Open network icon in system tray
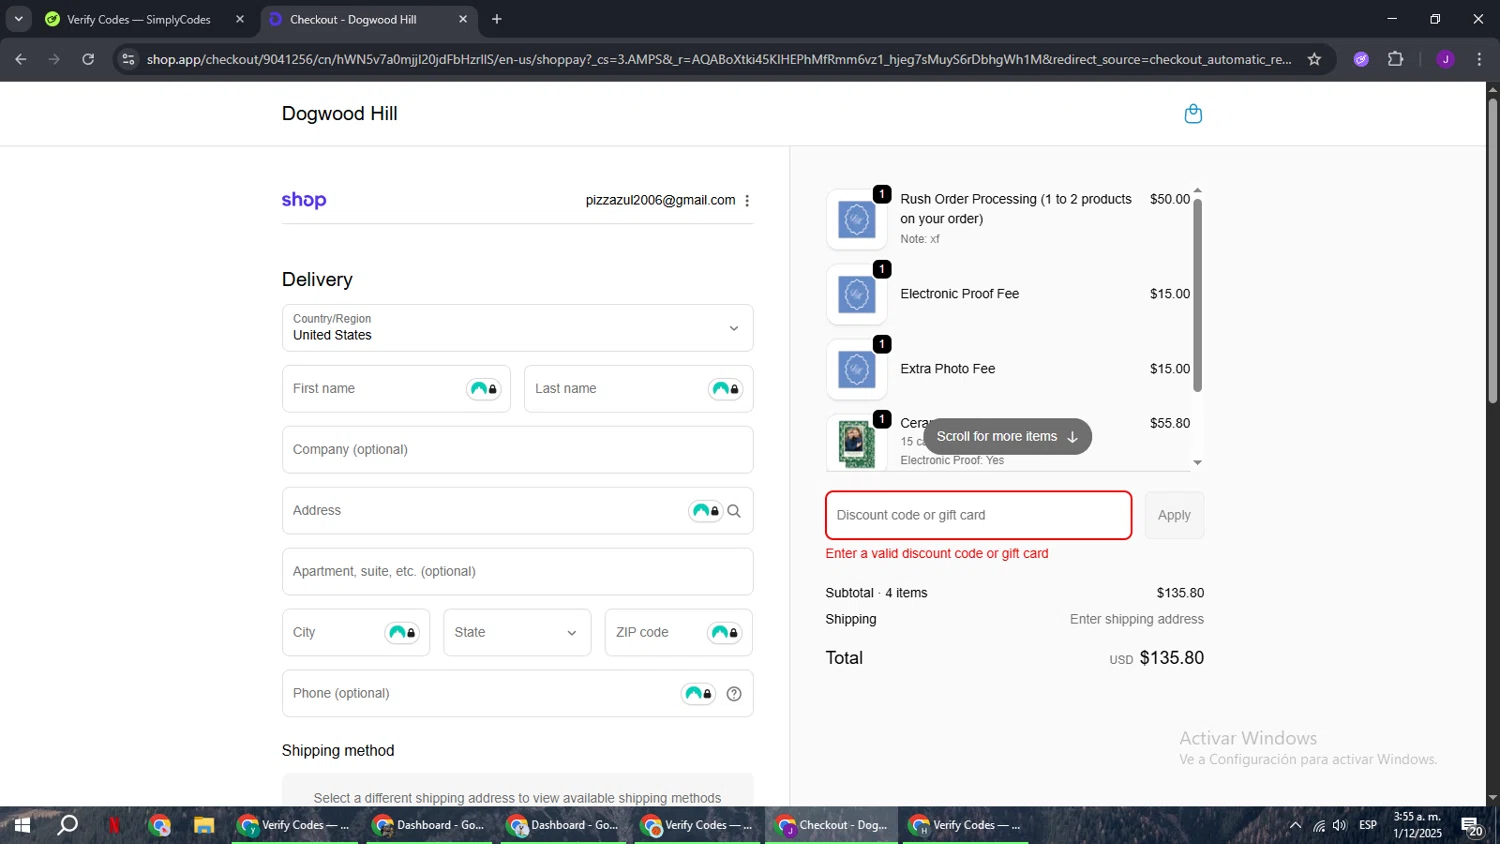1500x844 pixels. (x=1318, y=826)
